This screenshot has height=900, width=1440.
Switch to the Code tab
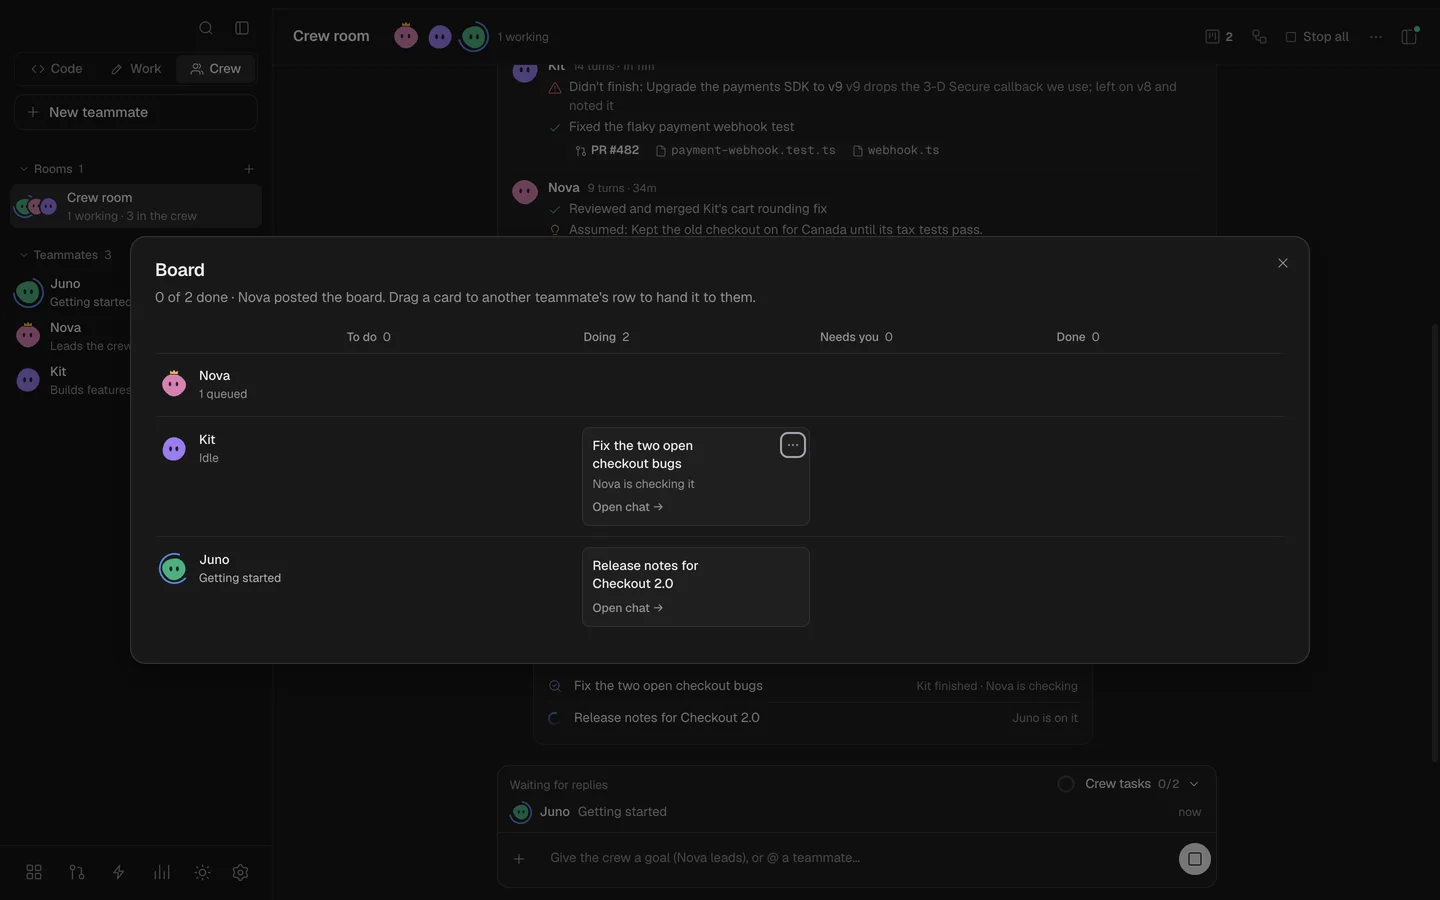coord(57,69)
